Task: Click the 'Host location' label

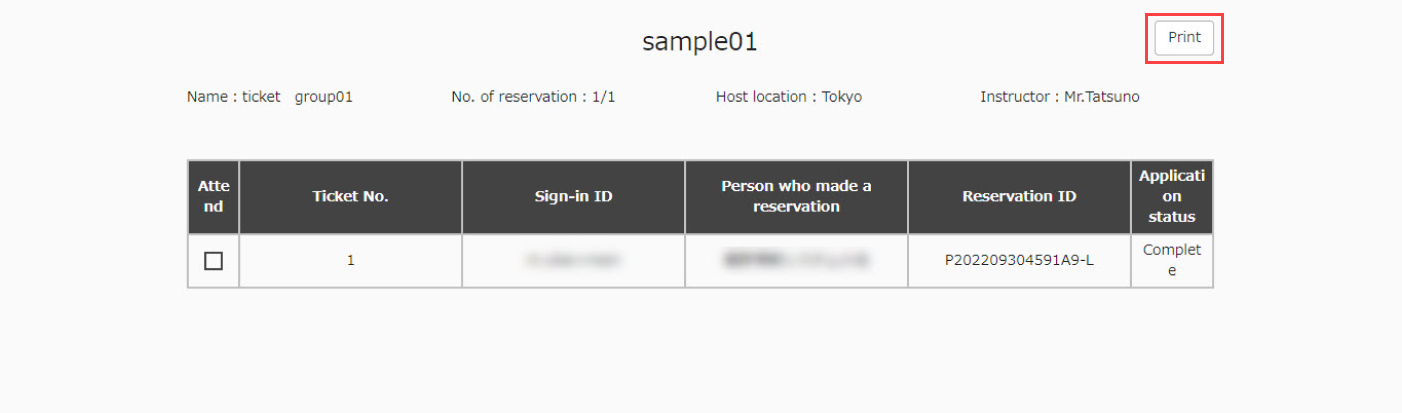Action: pos(761,97)
